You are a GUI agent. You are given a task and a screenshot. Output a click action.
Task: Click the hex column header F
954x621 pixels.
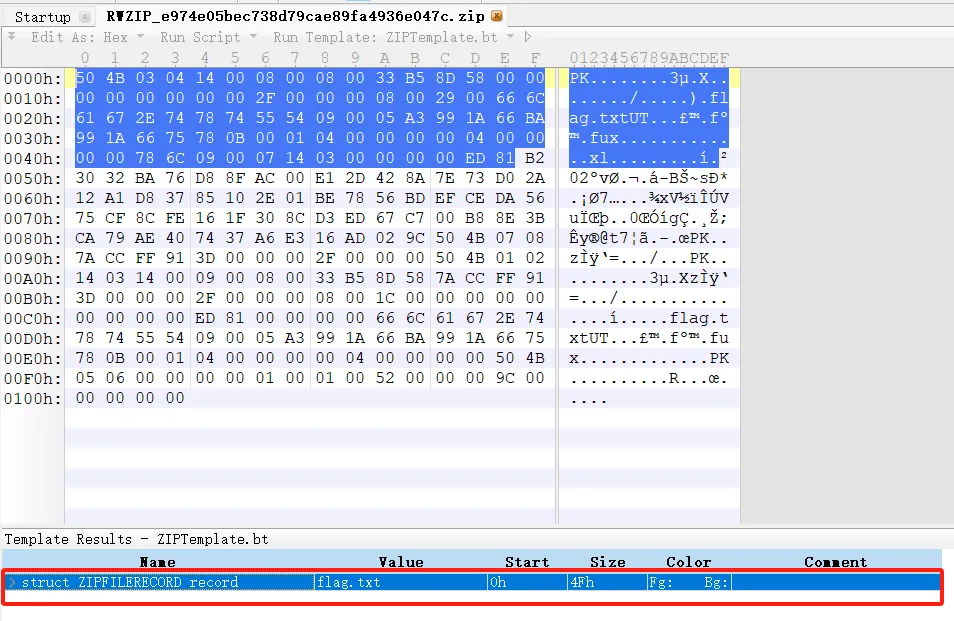coord(535,58)
